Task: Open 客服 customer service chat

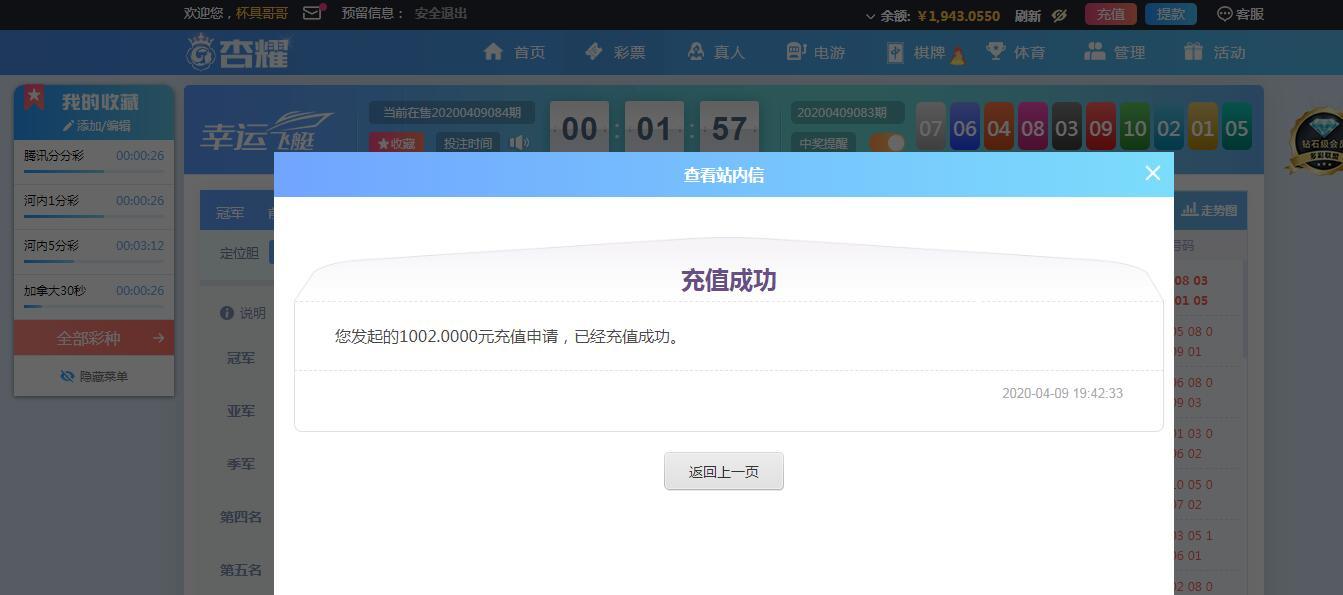Action: tap(1240, 14)
